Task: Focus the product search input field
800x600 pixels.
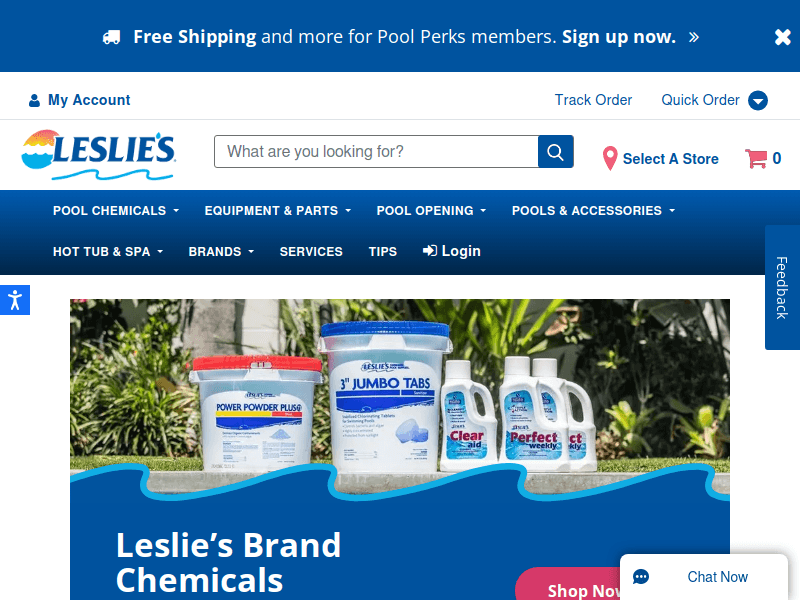Action: pyautogui.click(x=376, y=152)
